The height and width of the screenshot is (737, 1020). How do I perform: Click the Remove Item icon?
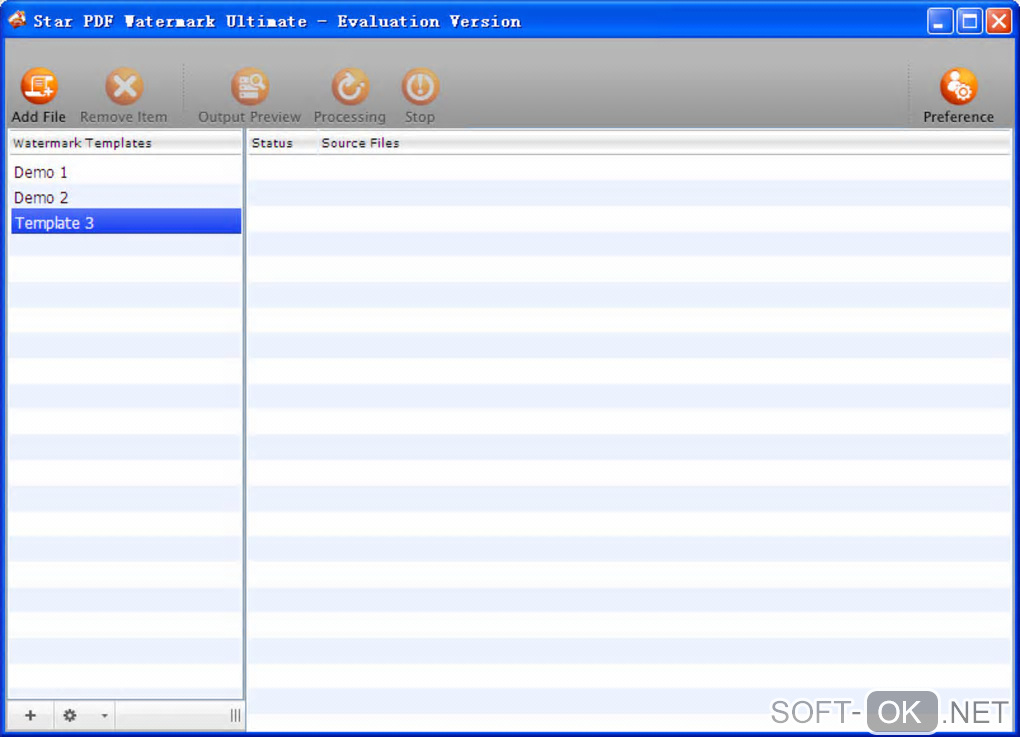coord(124,86)
